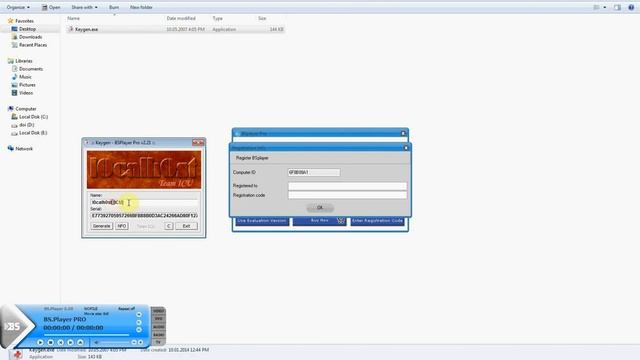Switch to AUDIO tab on BS.Player side panel
The height and width of the screenshot is (360, 640).
(x=158, y=327)
